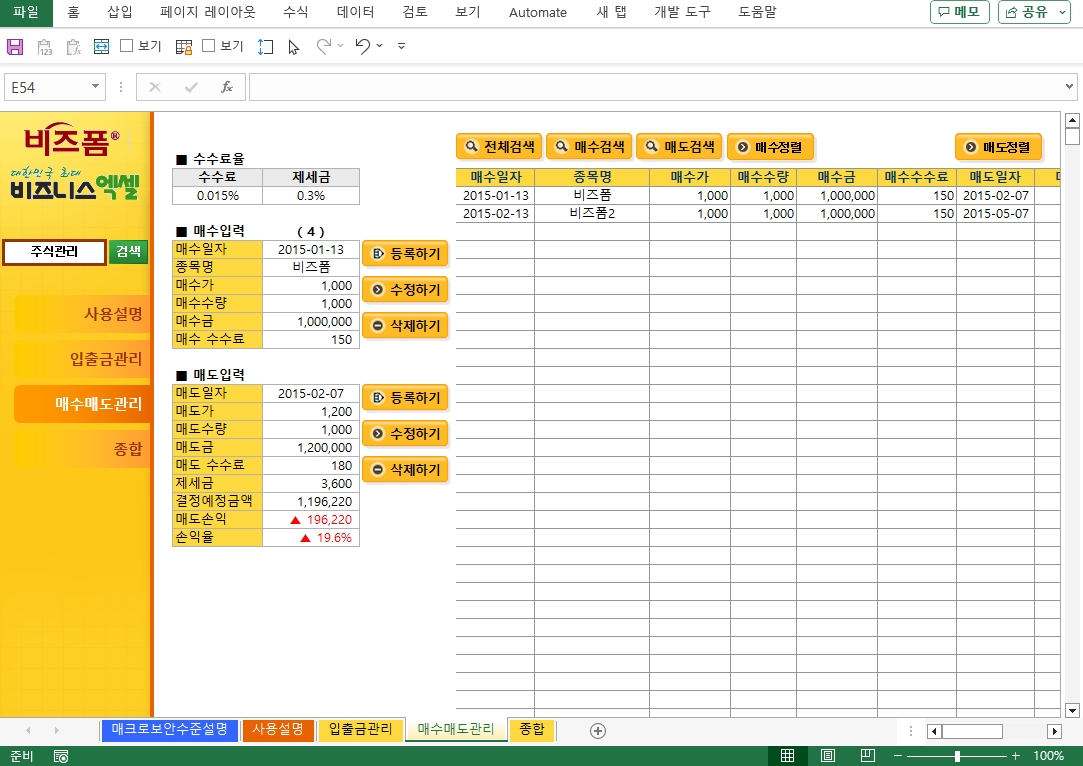The image size is (1083, 766).
Task: Click the 주식관리 search input field
Action: (54, 252)
